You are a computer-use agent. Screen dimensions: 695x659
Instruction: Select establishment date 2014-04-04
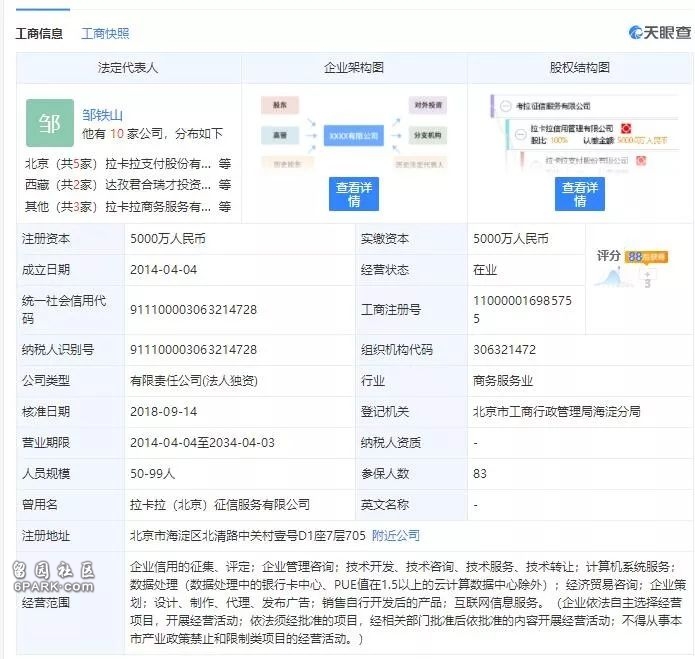164,270
